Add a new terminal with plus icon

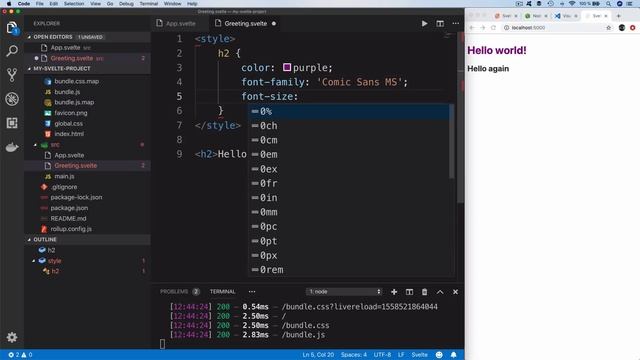(x=394, y=292)
